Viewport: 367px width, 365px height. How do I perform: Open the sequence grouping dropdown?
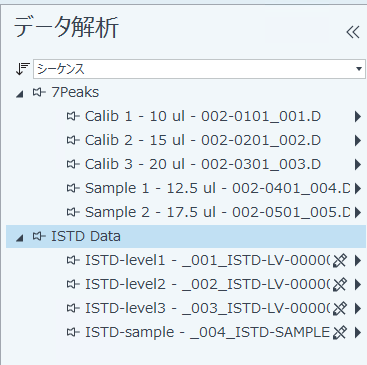coord(199,69)
